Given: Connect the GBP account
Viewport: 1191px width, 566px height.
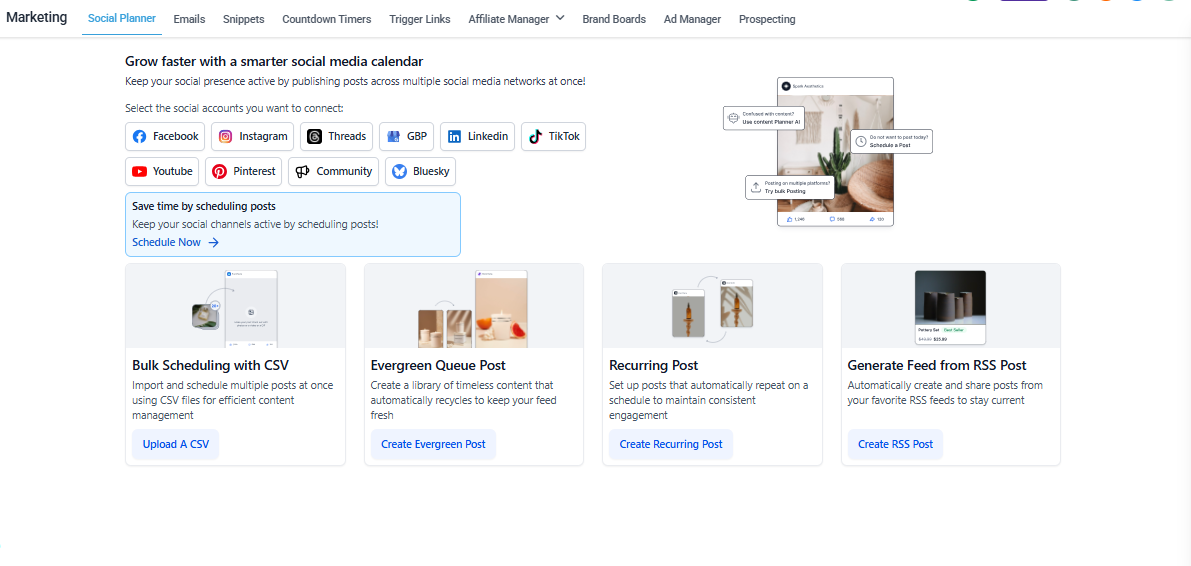Looking at the screenshot, I should point(406,137).
